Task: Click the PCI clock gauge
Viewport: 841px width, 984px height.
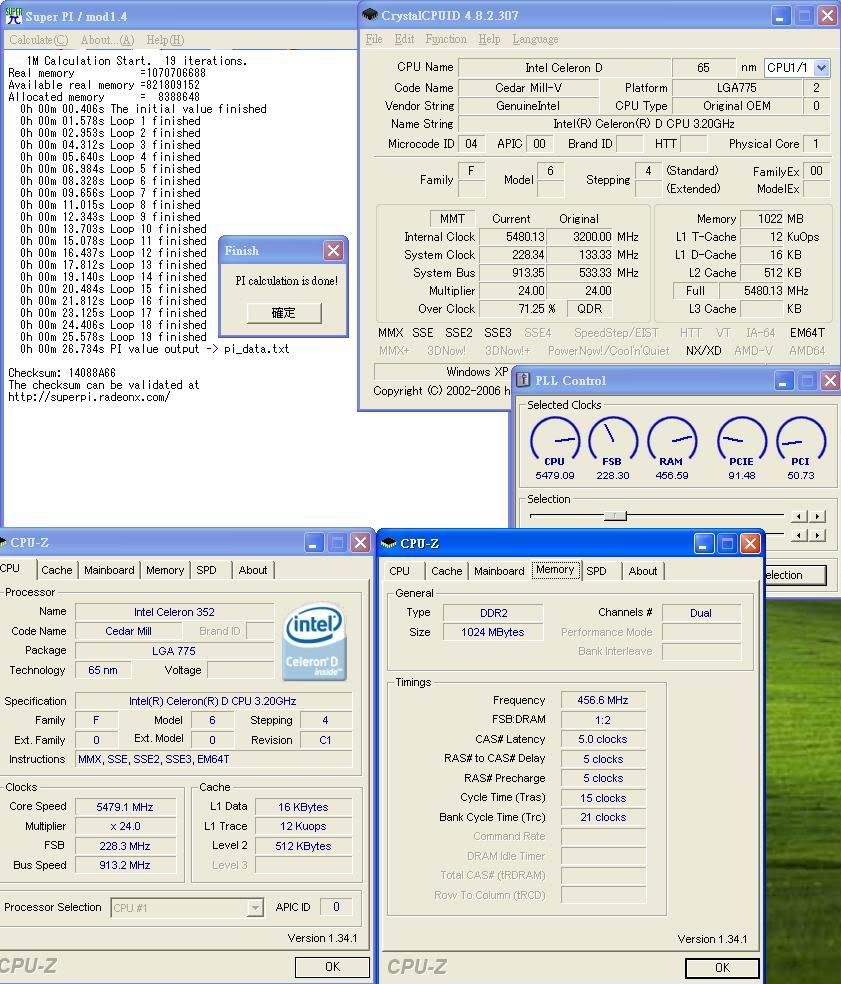Action: point(801,441)
